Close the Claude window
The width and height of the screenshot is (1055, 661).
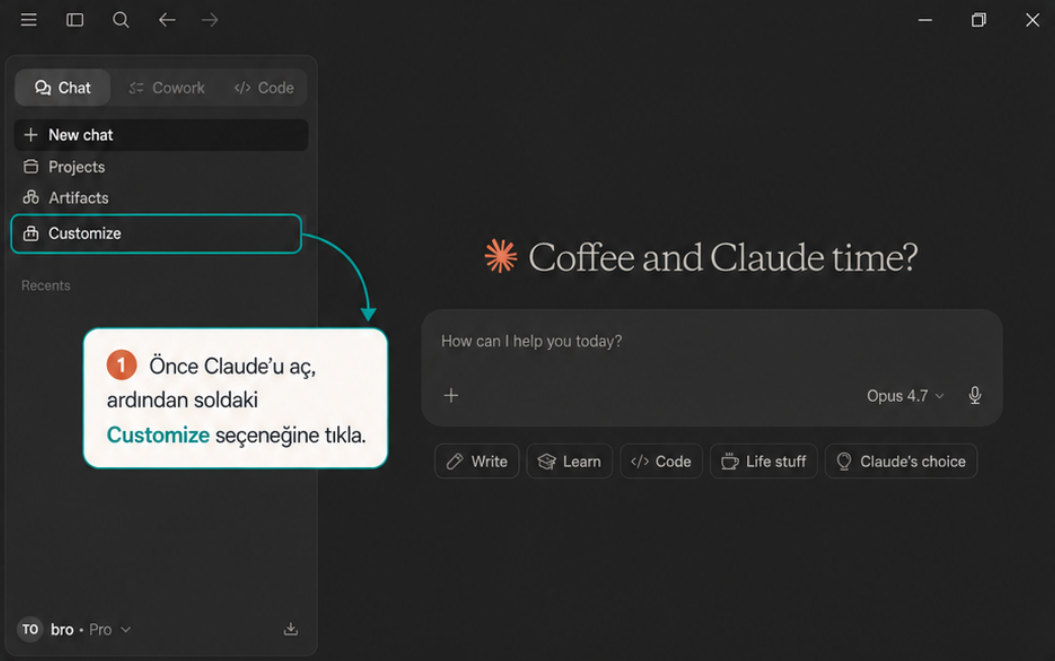(1032, 20)
